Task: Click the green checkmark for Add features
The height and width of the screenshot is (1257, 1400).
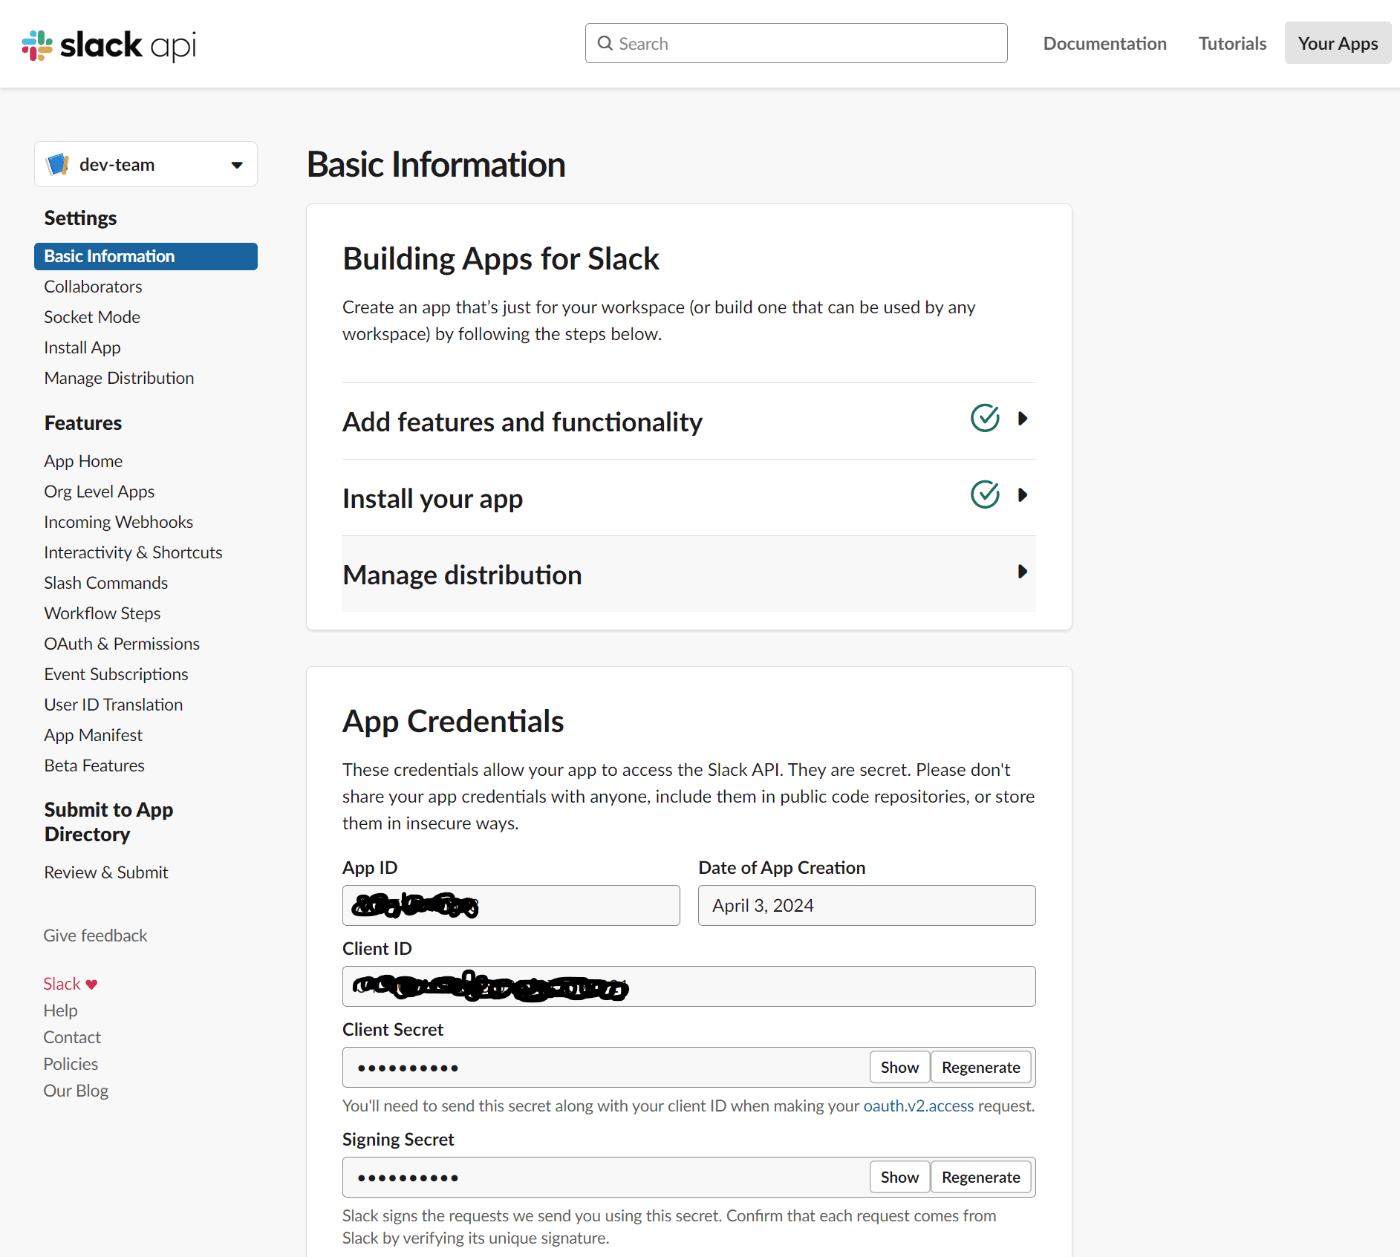Action: tap(985, 418)
